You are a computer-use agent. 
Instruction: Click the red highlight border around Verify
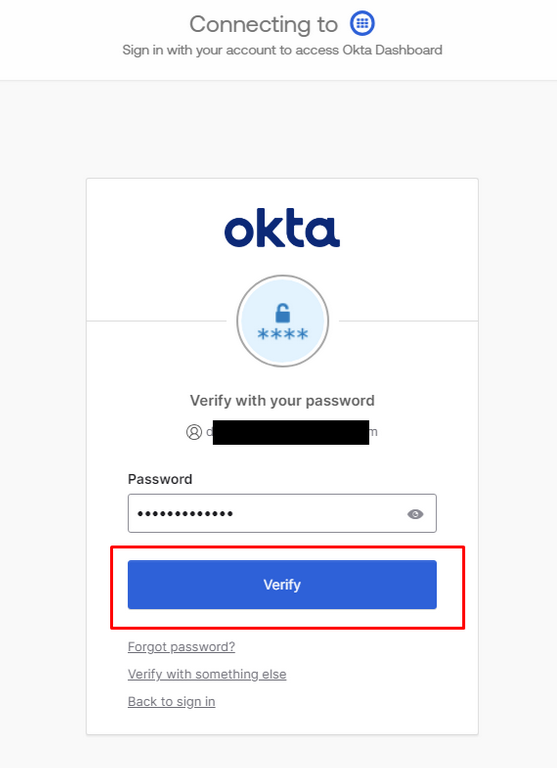[288, 547]
